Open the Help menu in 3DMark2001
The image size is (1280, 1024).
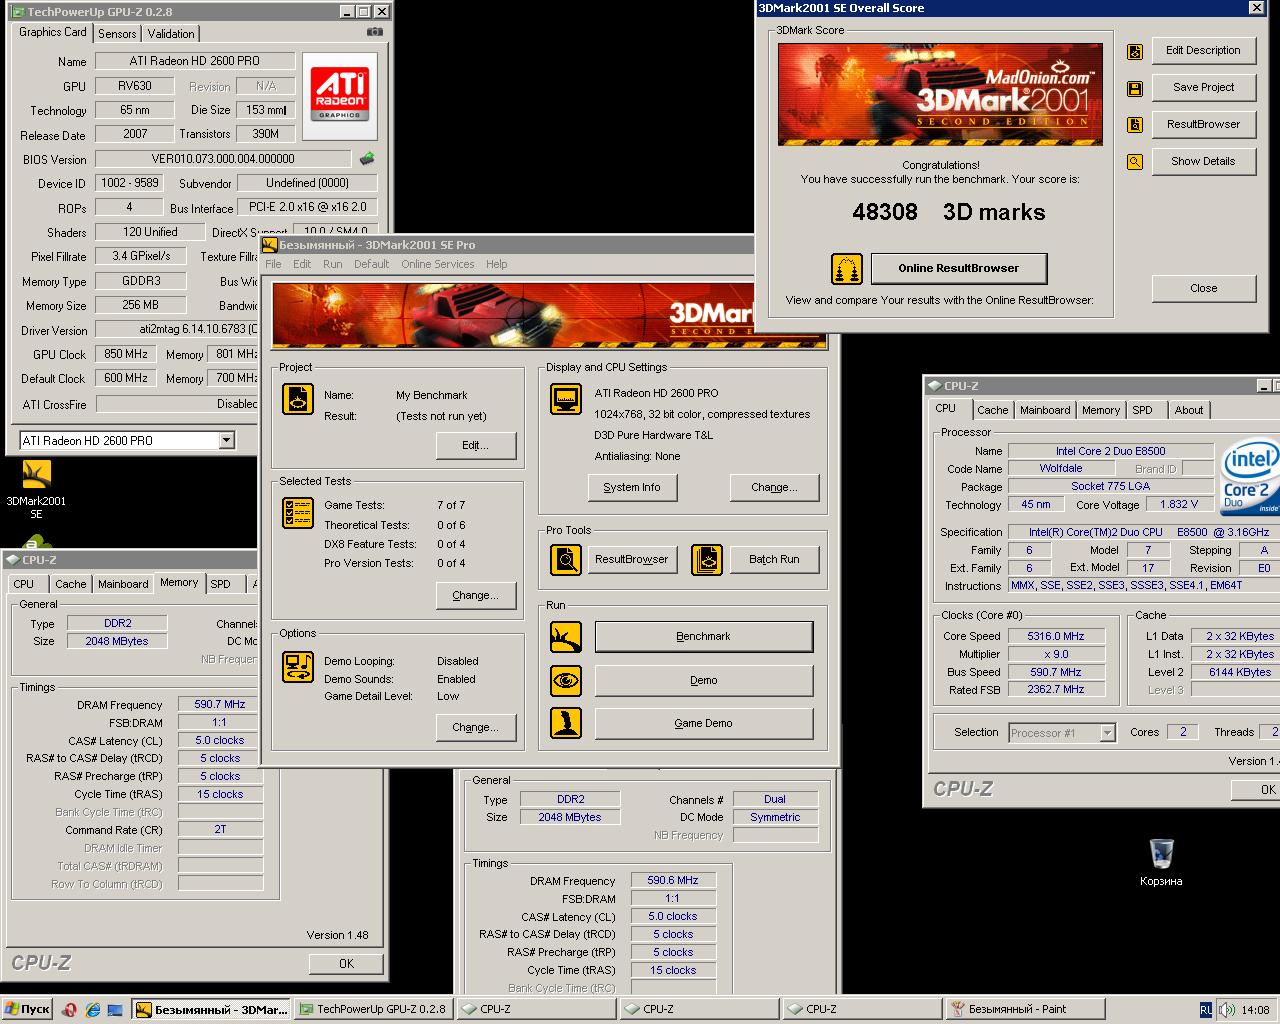pos(497,264)
